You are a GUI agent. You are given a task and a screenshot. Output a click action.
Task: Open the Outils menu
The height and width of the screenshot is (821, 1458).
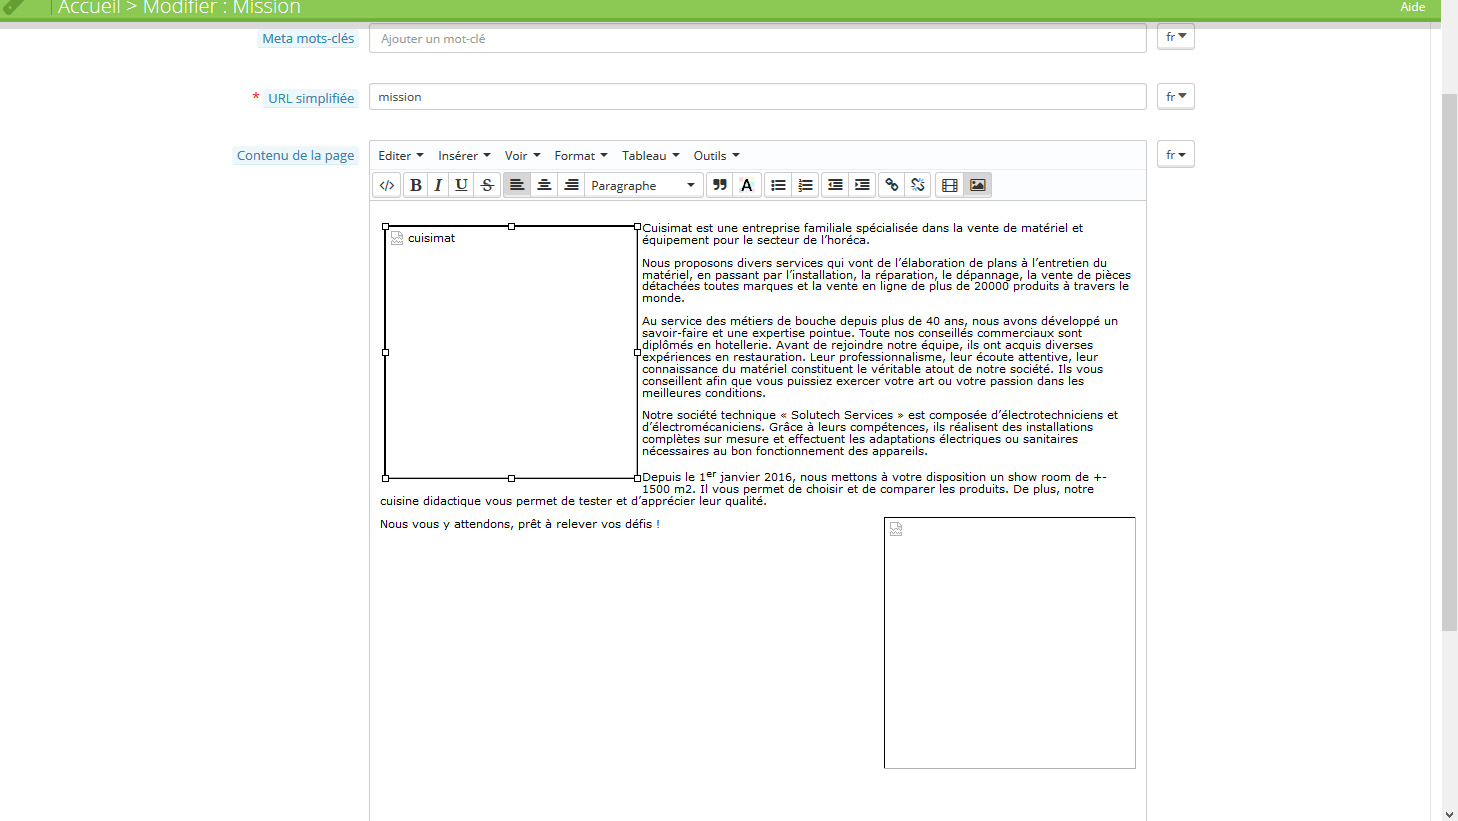click(716, 155)
